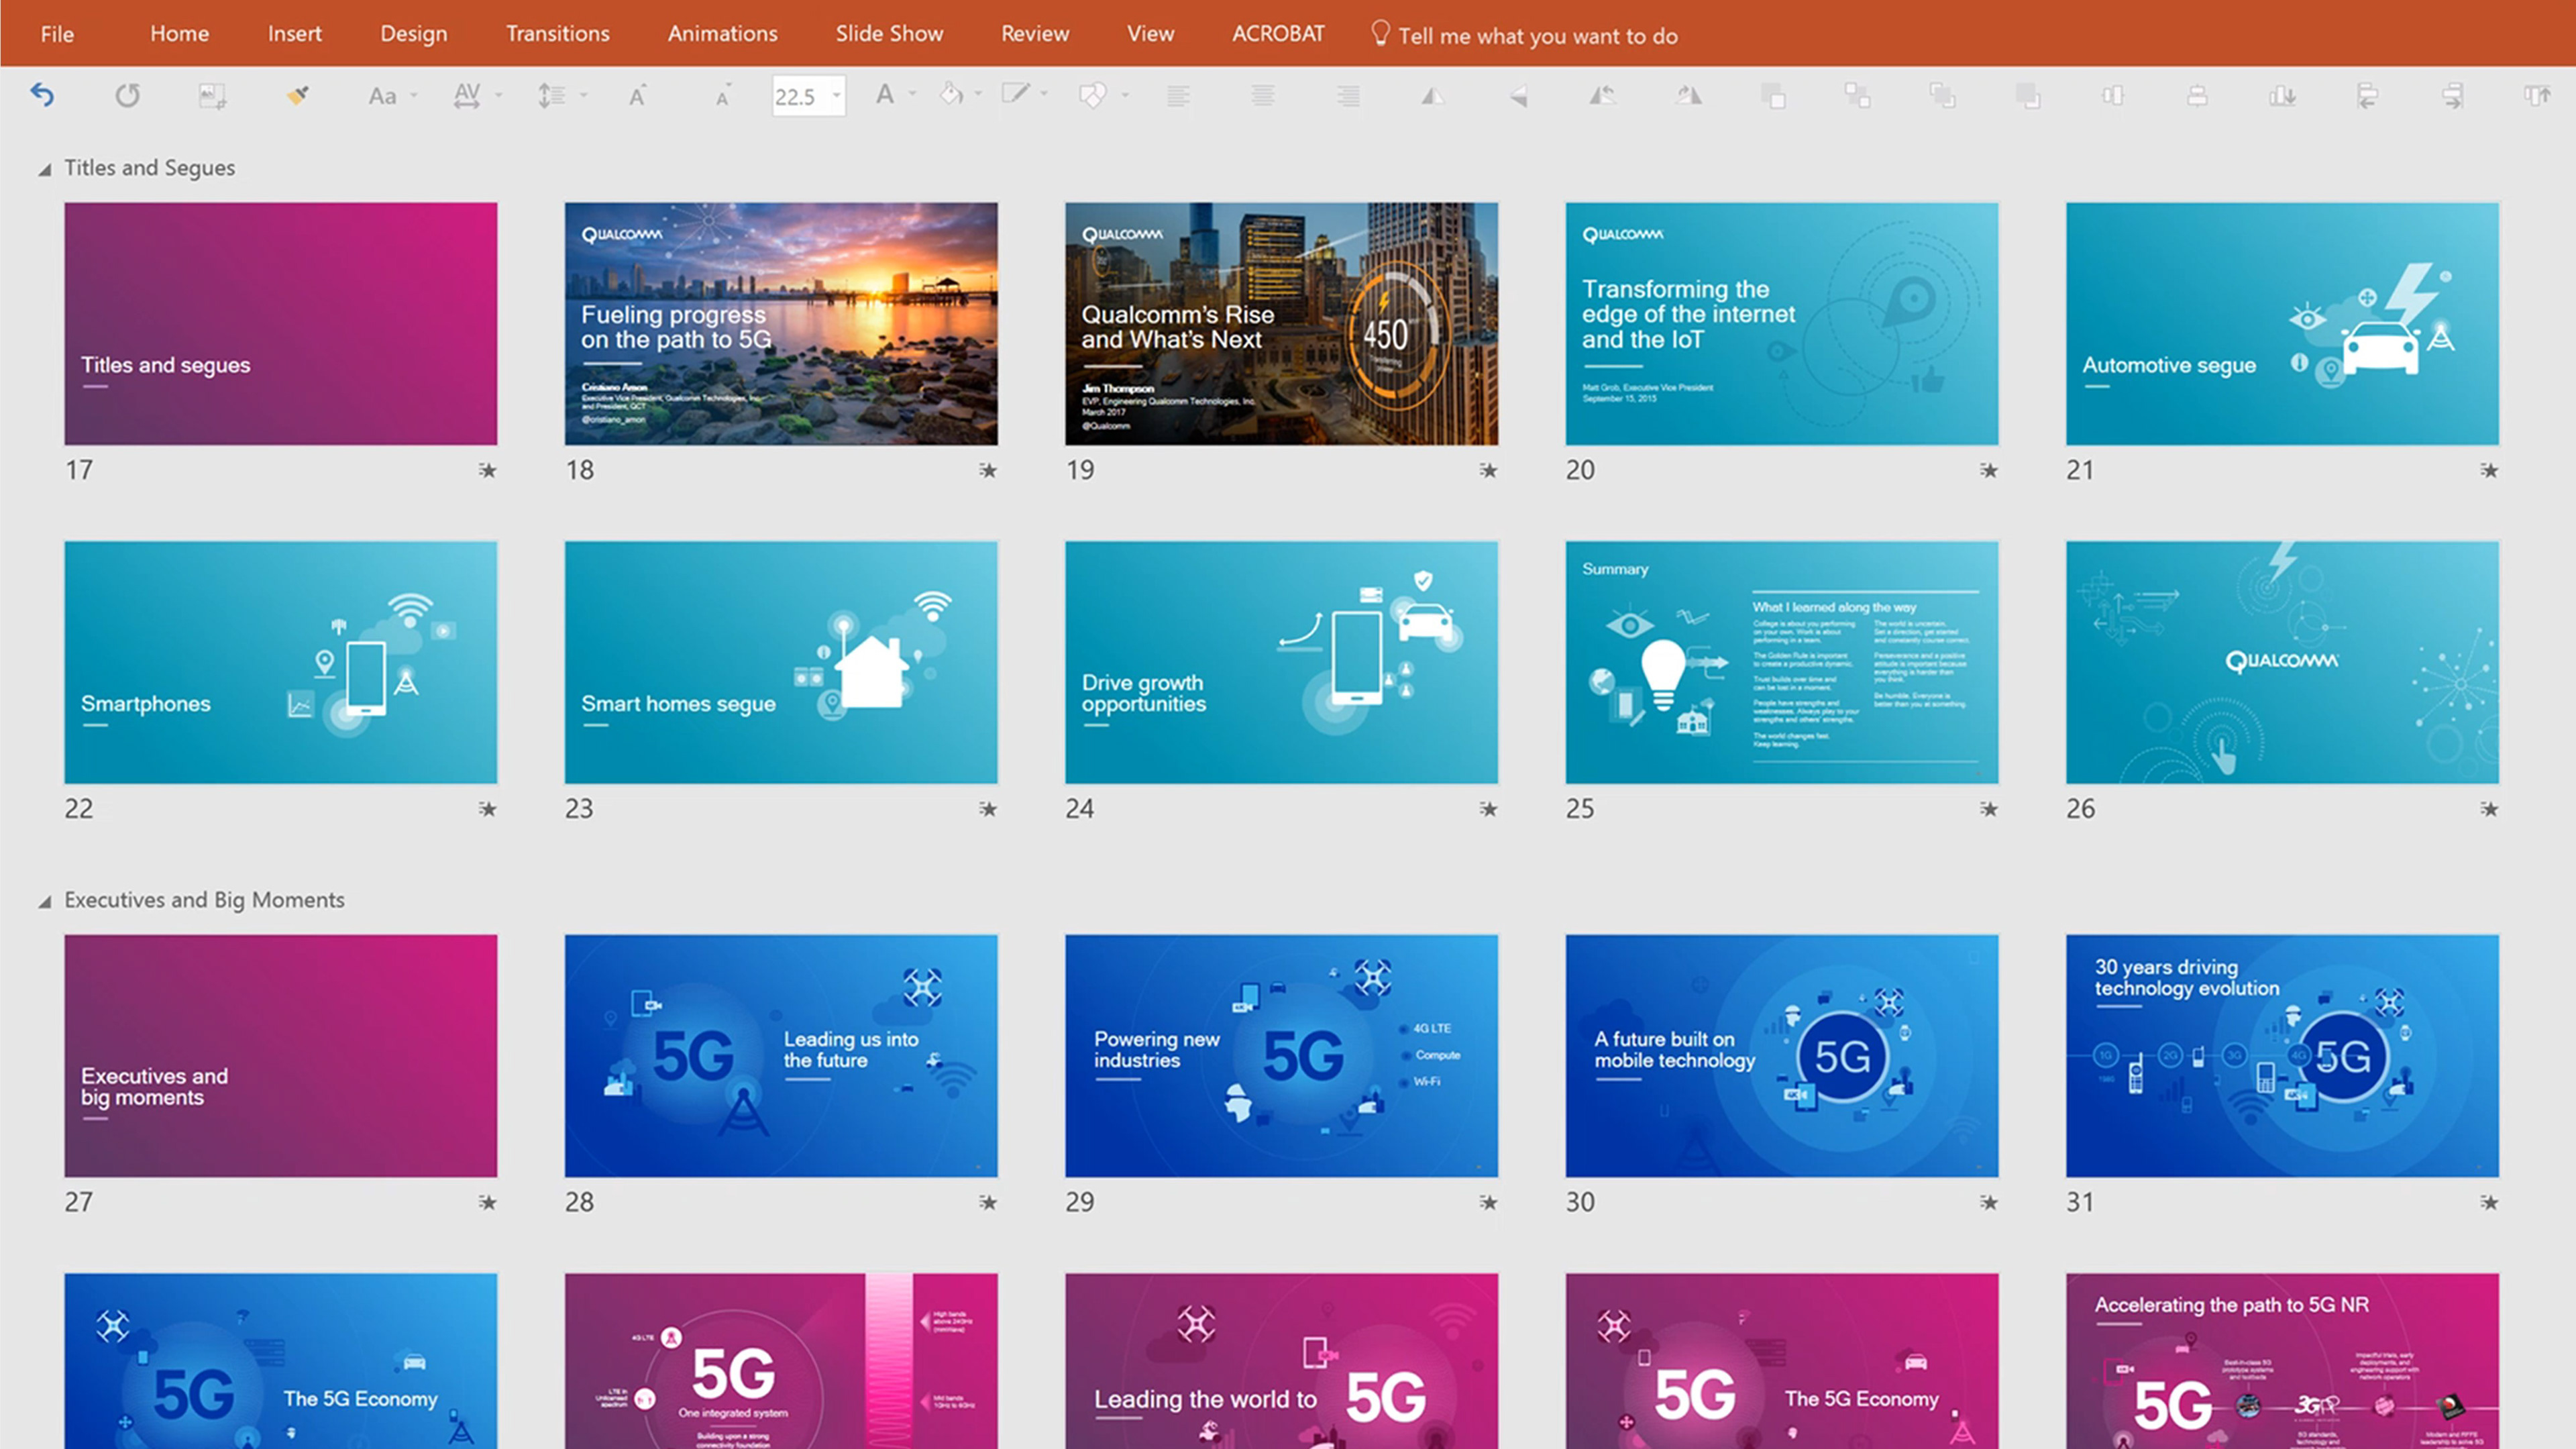Click the blue Undo arrow icon
The image size is (2576, 1449).
(42, 95)
